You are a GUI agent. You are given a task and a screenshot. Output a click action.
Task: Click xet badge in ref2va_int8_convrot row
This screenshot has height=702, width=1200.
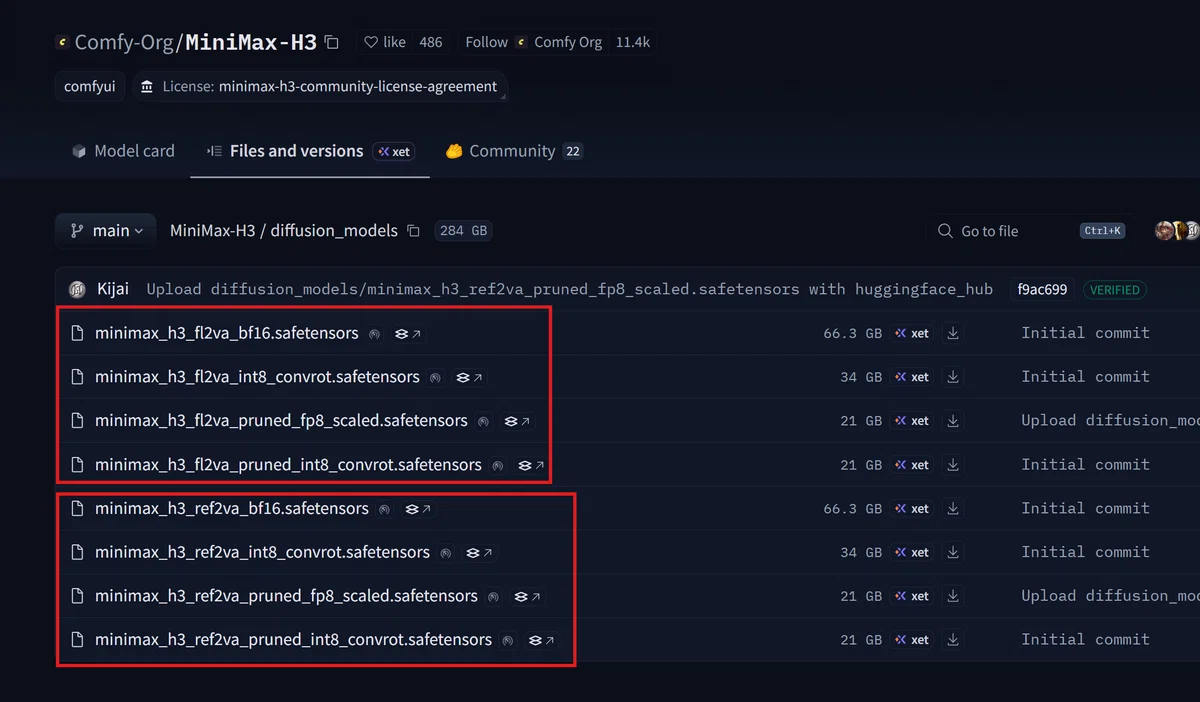coord(912,552)
